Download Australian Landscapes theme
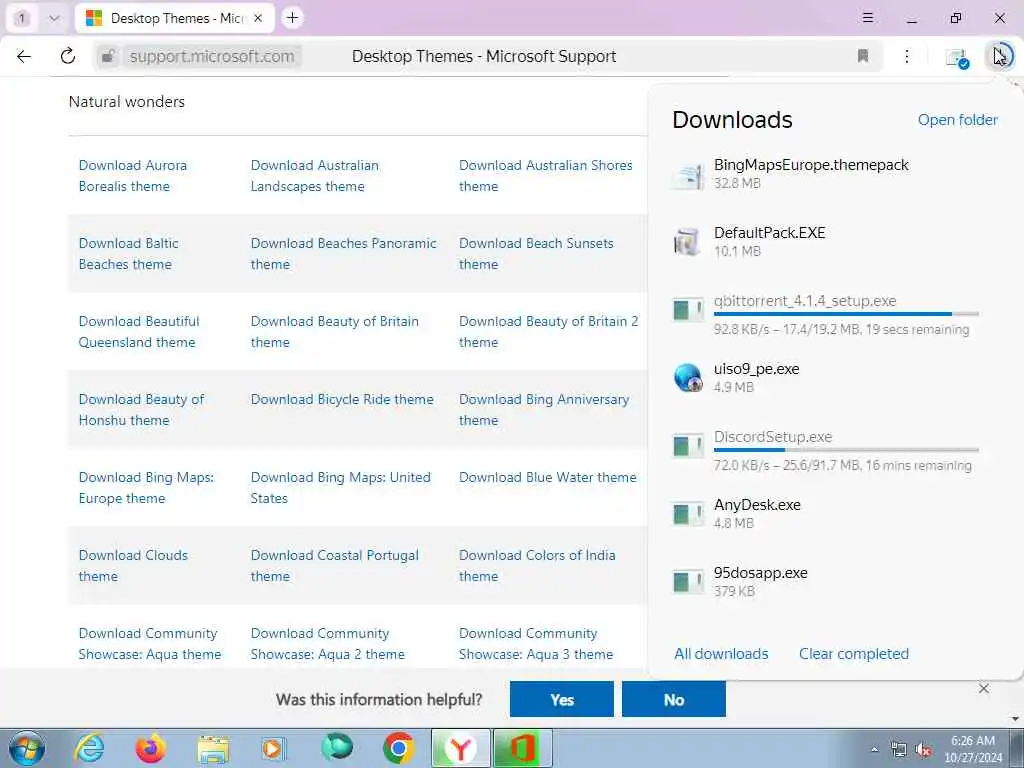This screenshot has height=768, width=1024. click(x=315, y=176)
